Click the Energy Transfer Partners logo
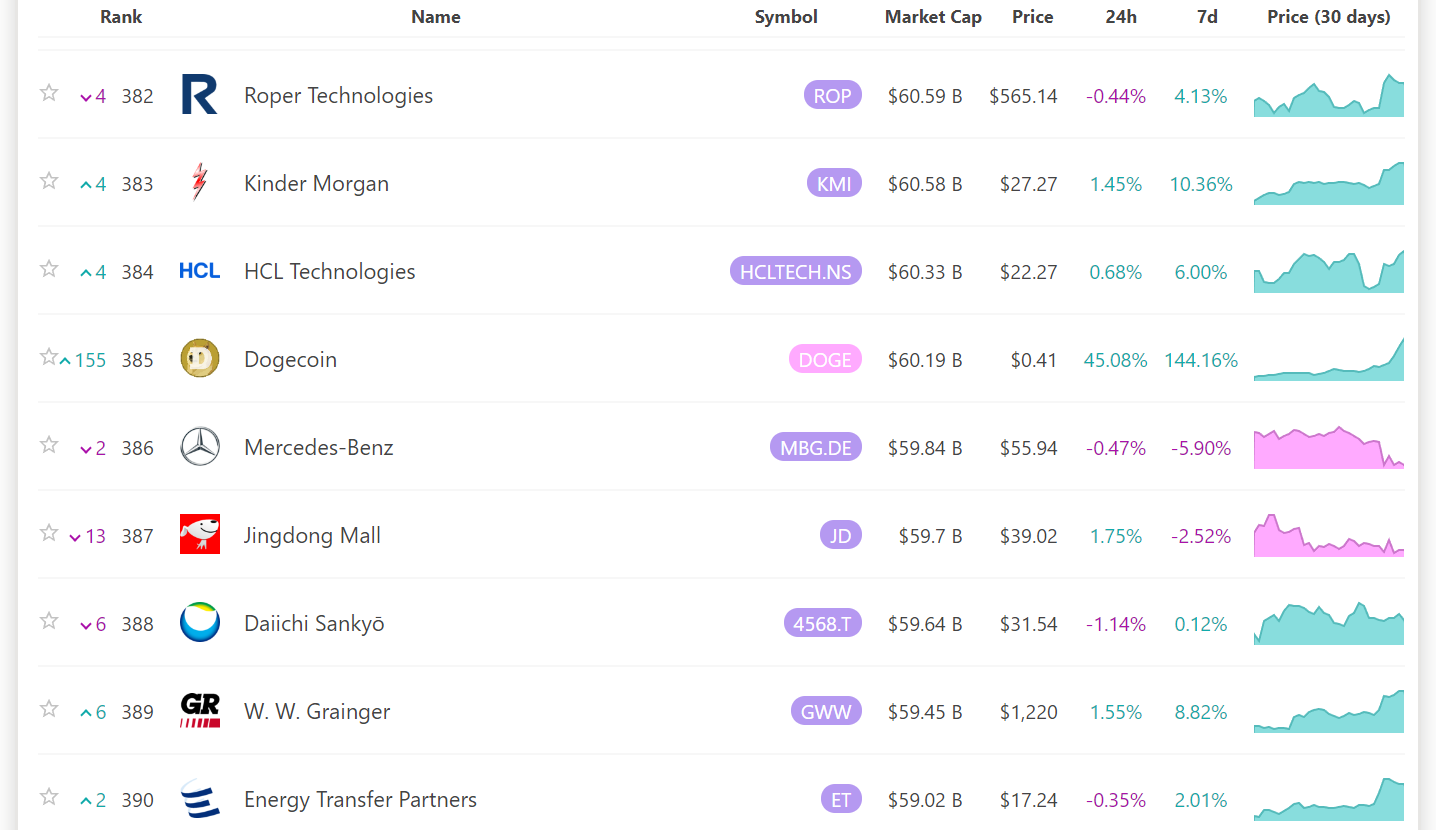The height and width of the screenshot is (830, 1436). pyautogui.click(x=200, y=799)
